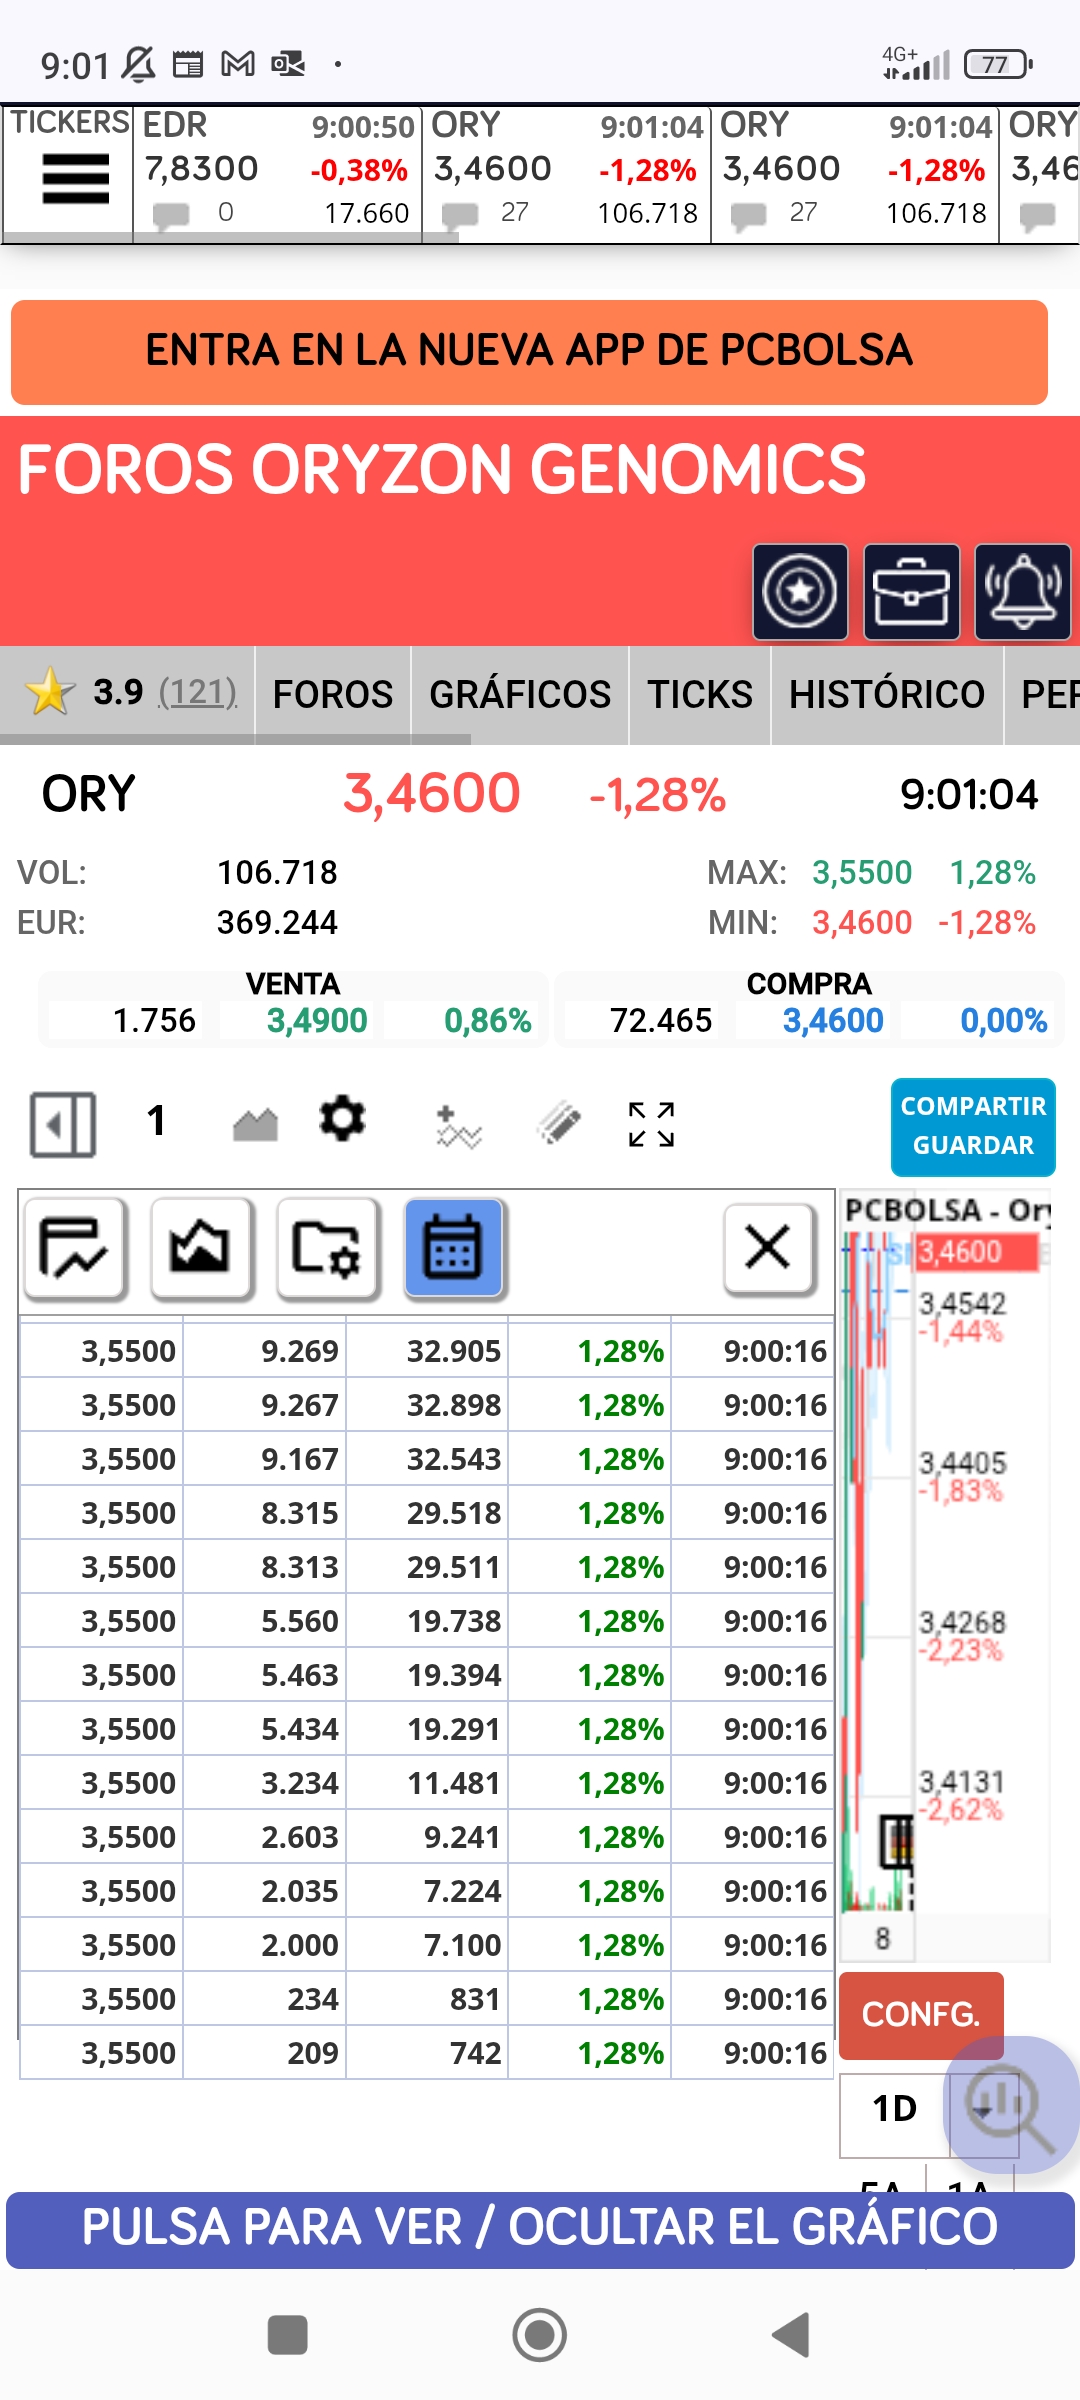This screenshot has height=2400, width=1080.
Task: Tap the COMPARTIR GUARDAR button
Action: [x=973, y=1126]
